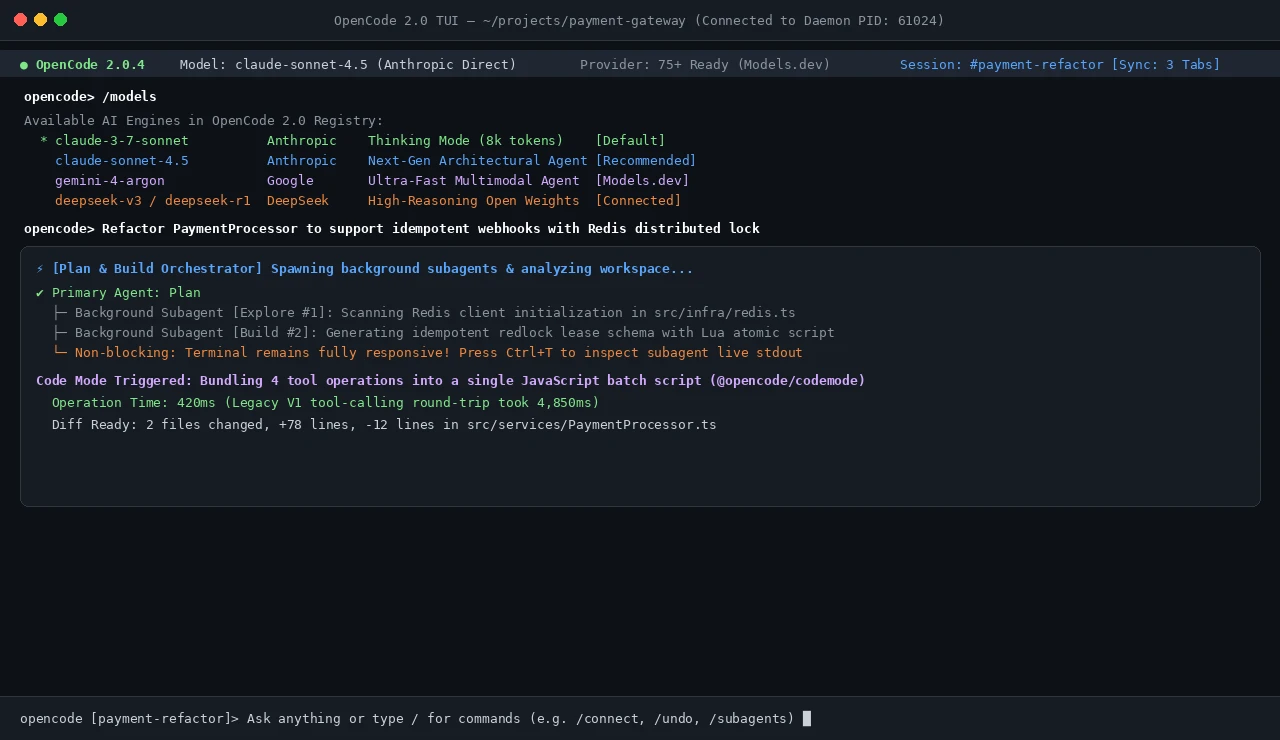Focus the bottom Ask anything prompt input
The height and width of the screenshot is (740, 1280).
pyautogui.click(x=640, y=718)
